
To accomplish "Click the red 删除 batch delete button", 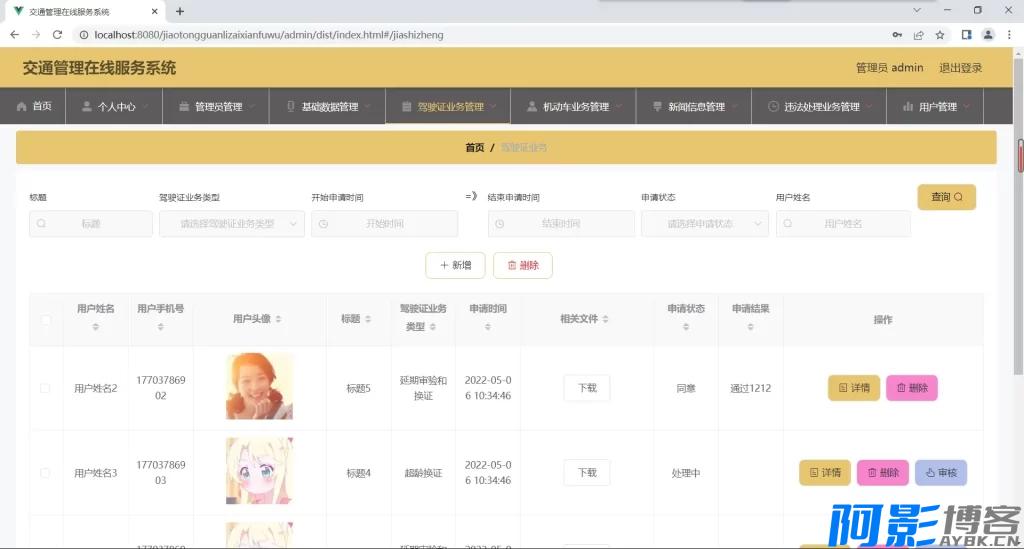I will tap(522, 265).
